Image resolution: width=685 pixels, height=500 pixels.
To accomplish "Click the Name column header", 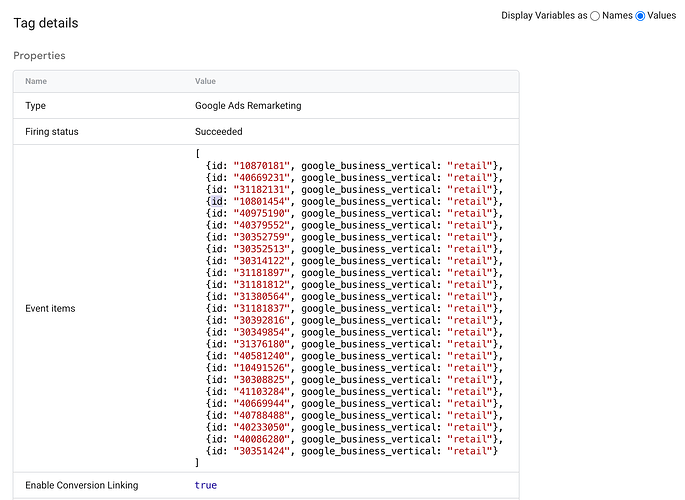I will [36, 81].
